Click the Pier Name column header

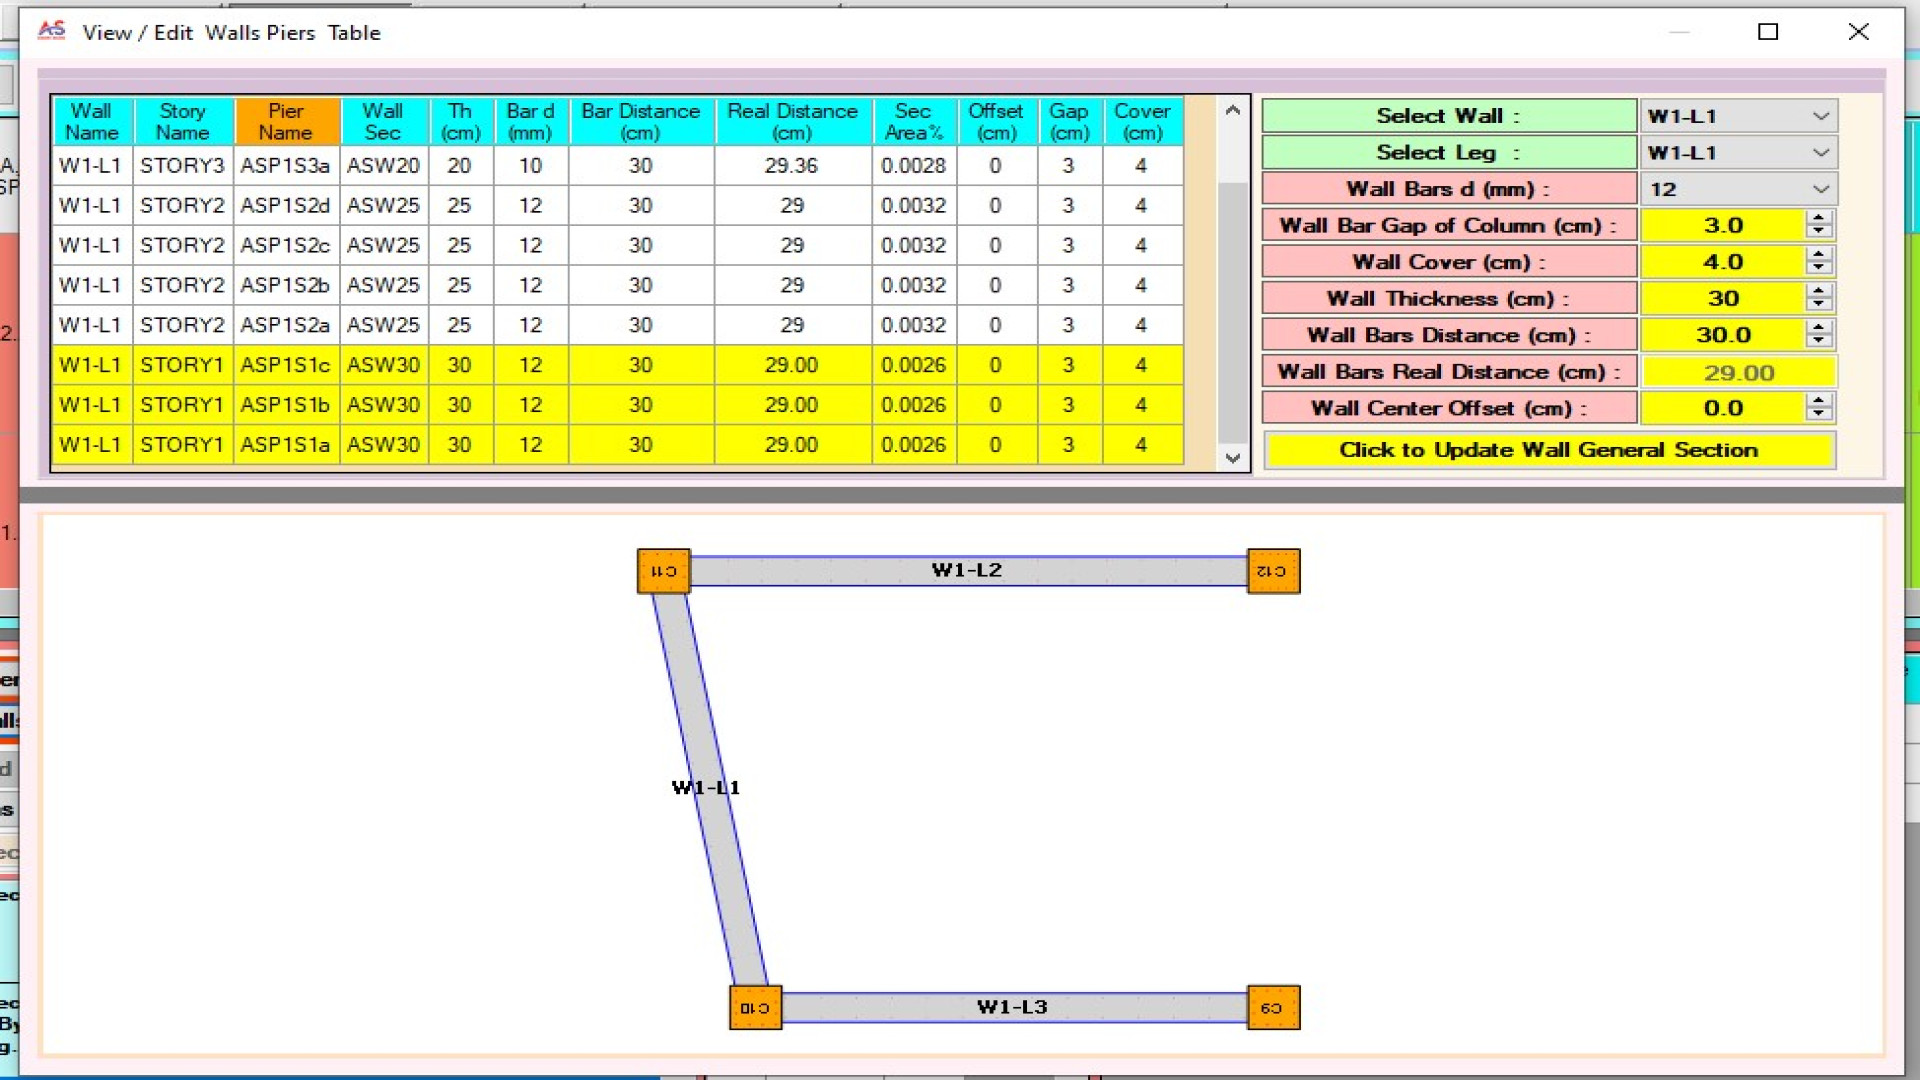pyautogui.click(x=285, y=121)
